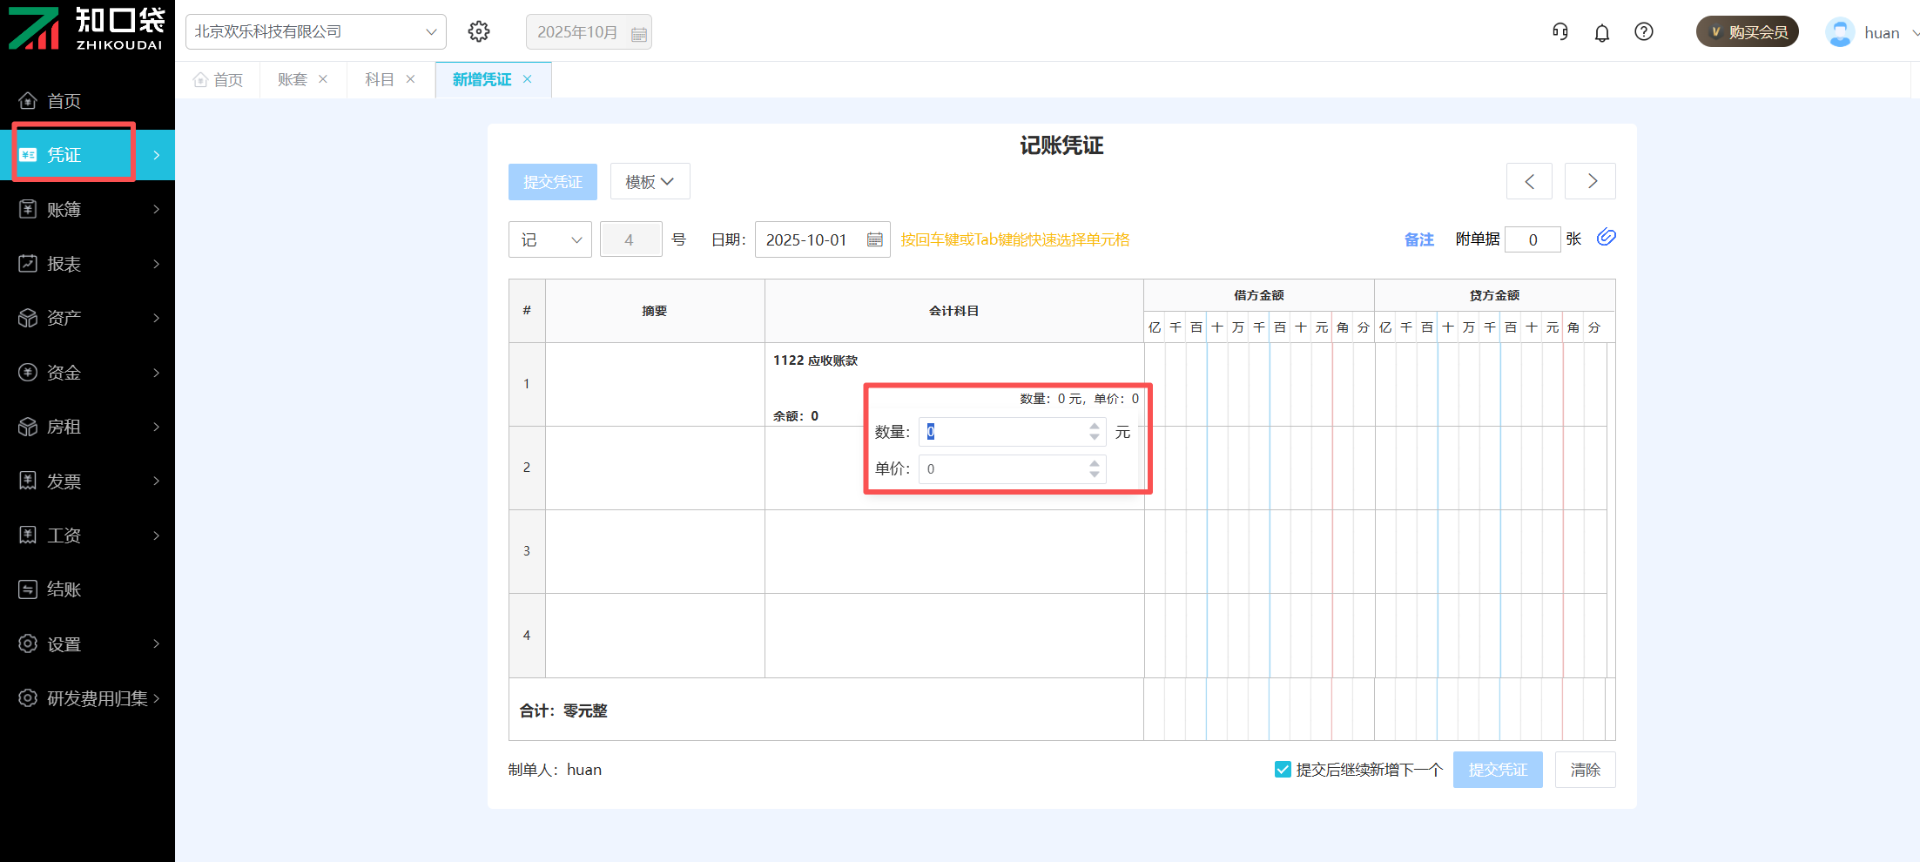This screenshot has width=1920, height=862.
Task: Click the 清除 button
Action: 1585,770
